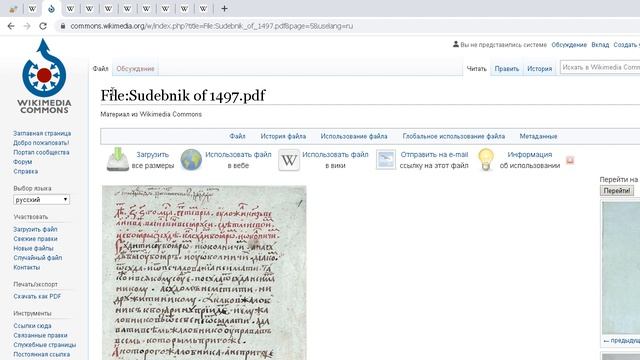Click the предыдущая previous page link
Viewport: 640px width, 360px height.
pos(621,340)
